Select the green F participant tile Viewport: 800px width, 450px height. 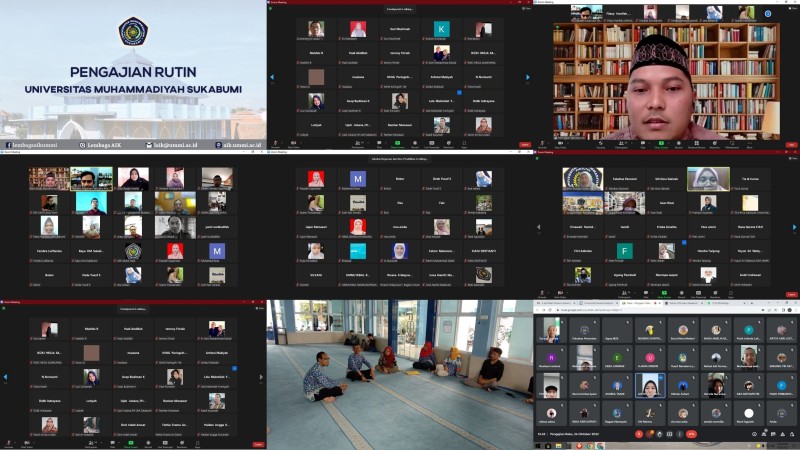point(625,250)
